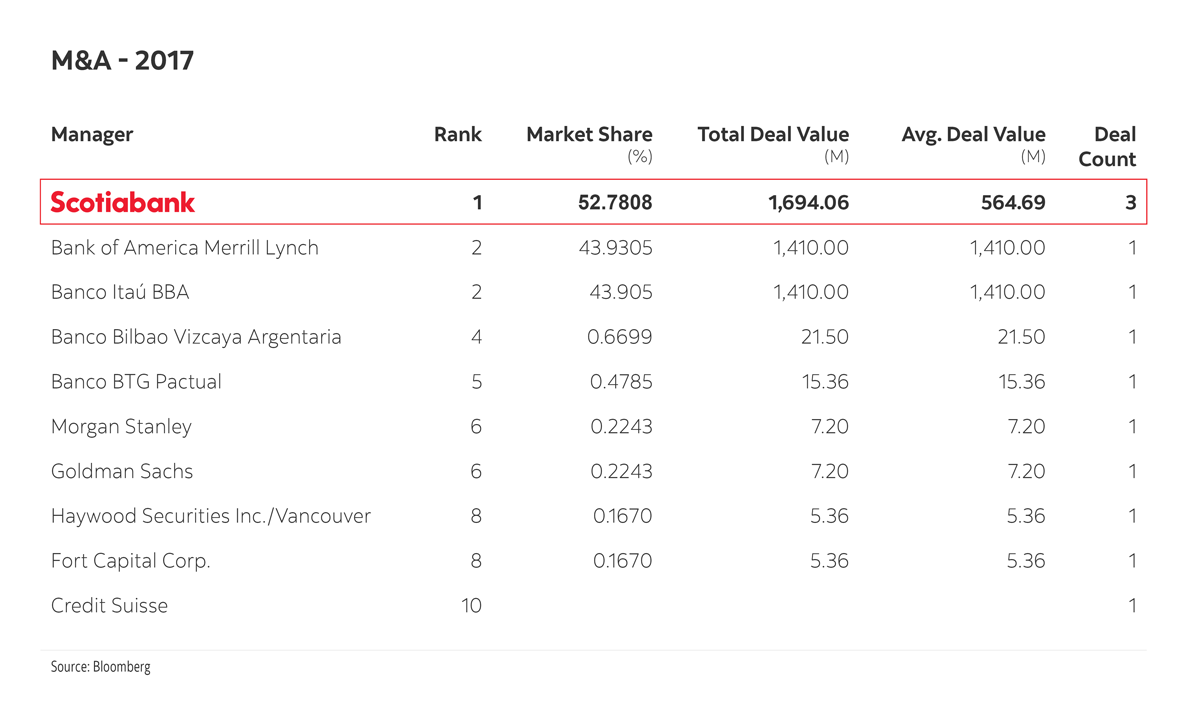Click Fort Capital Corp. manager name
Screen dimensions: 1186x721
pos(131,561)
